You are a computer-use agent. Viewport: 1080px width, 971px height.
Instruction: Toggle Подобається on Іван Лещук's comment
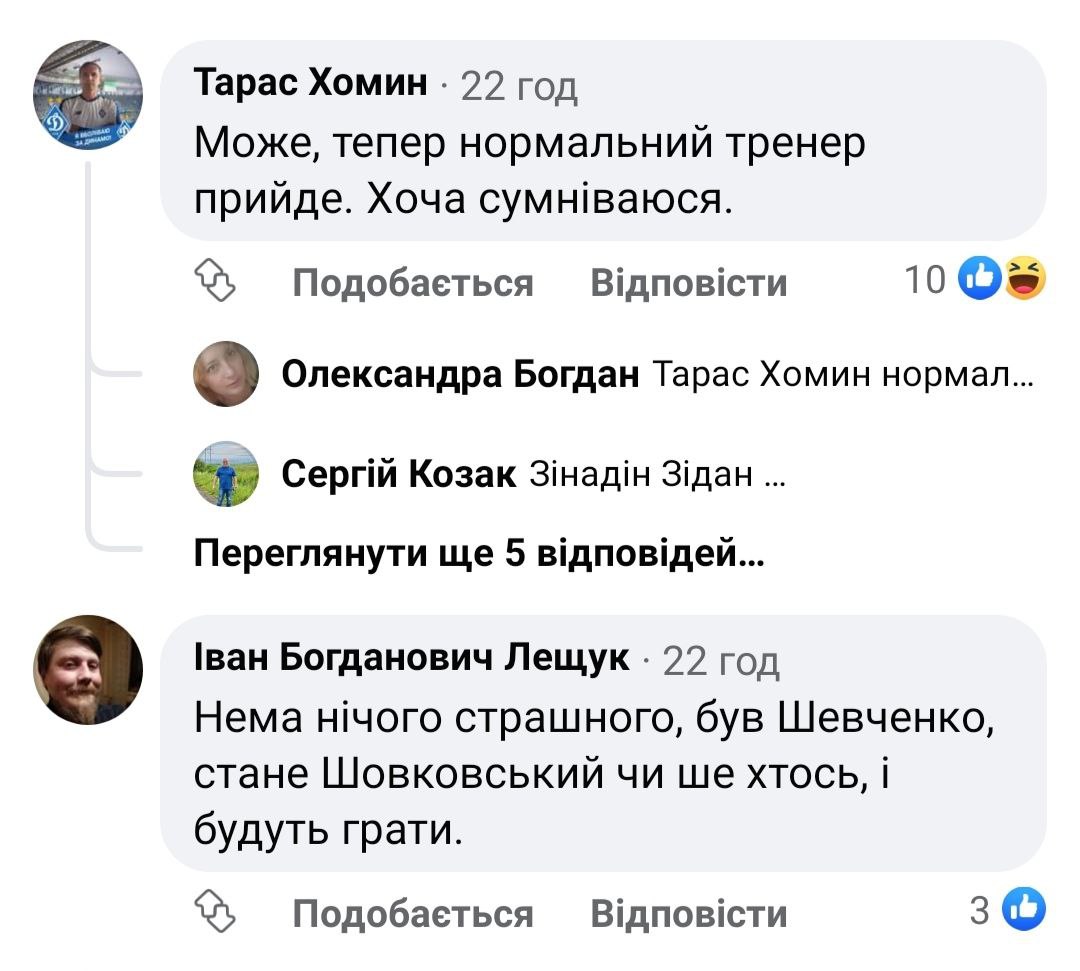[x=413, y=913]
